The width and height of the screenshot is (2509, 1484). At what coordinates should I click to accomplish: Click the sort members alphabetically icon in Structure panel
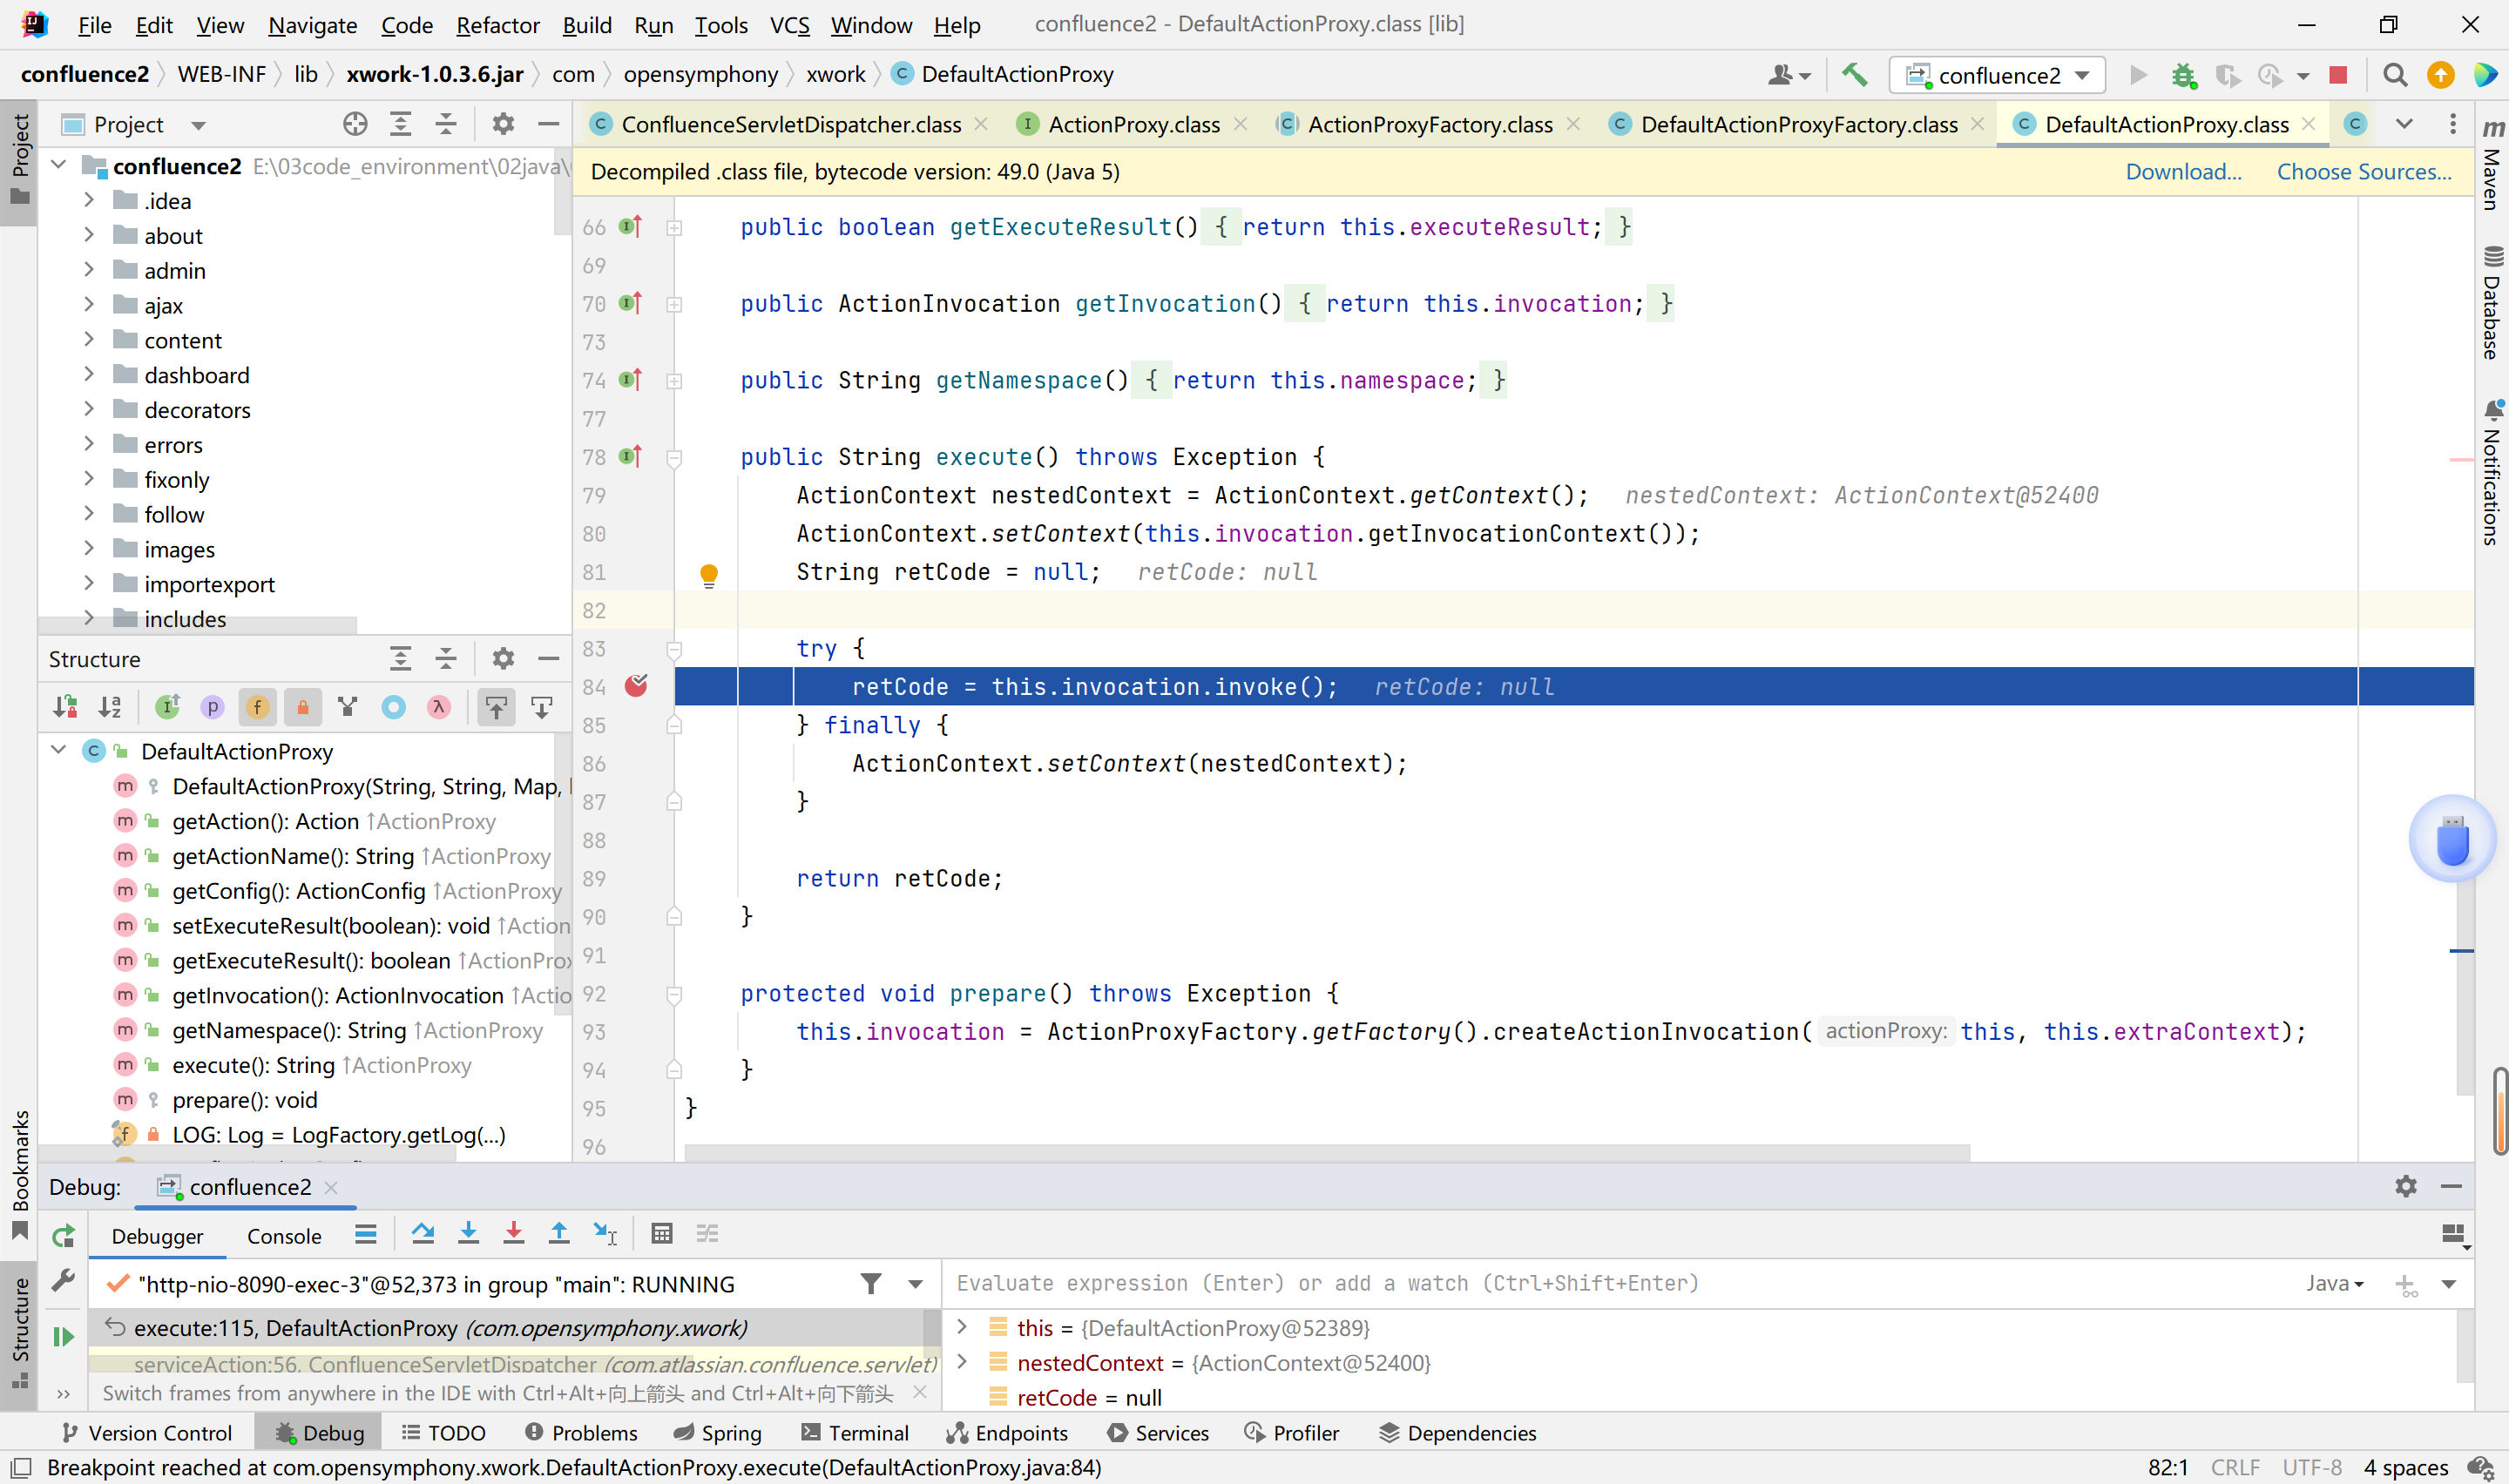(112, 706)
